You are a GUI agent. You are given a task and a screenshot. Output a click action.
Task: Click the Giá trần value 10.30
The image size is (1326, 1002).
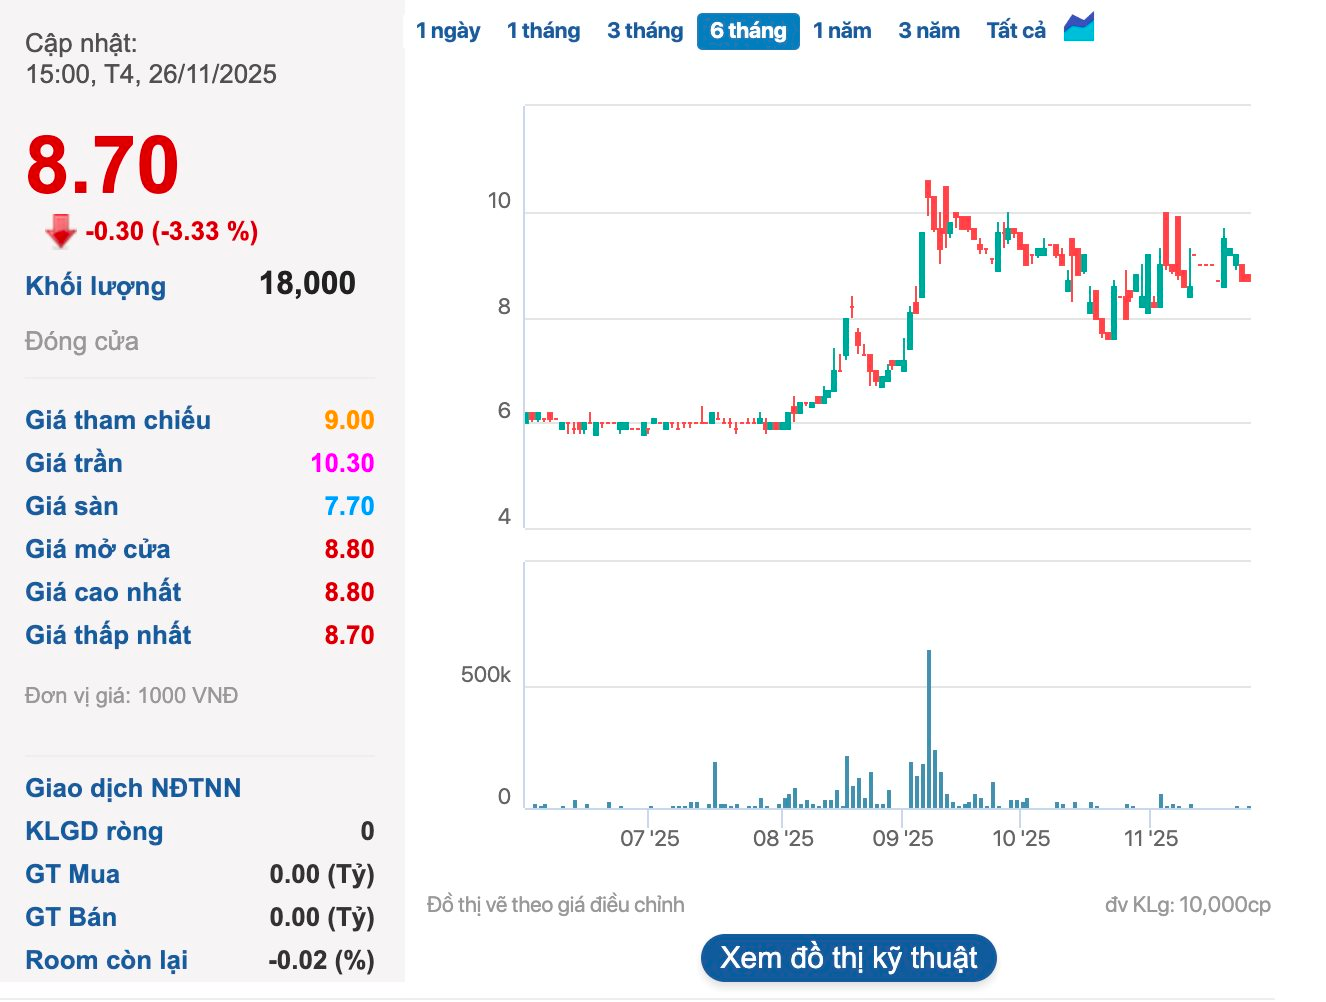click(x=347, y=463)
